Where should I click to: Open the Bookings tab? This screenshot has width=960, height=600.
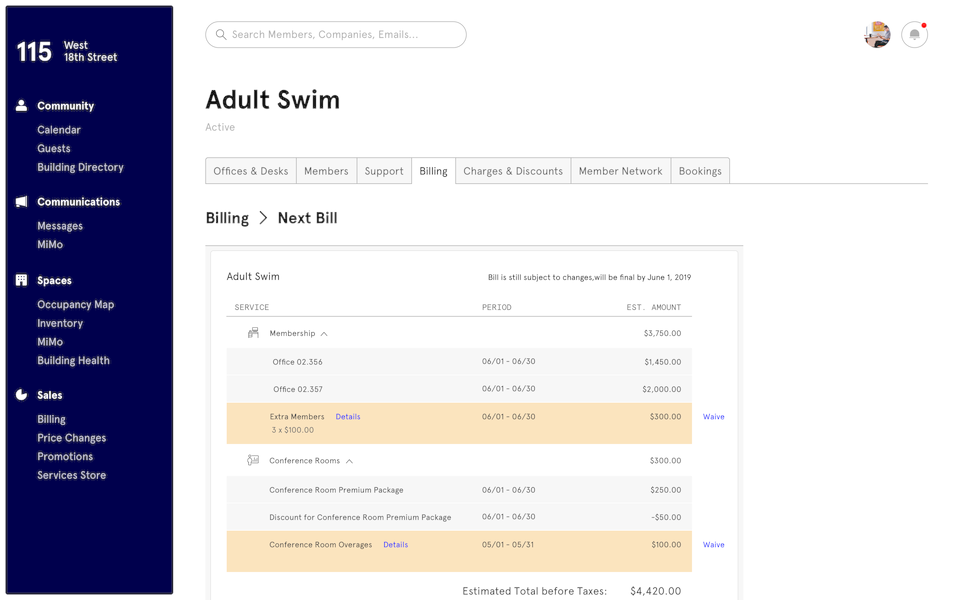(x=700, y=171)
